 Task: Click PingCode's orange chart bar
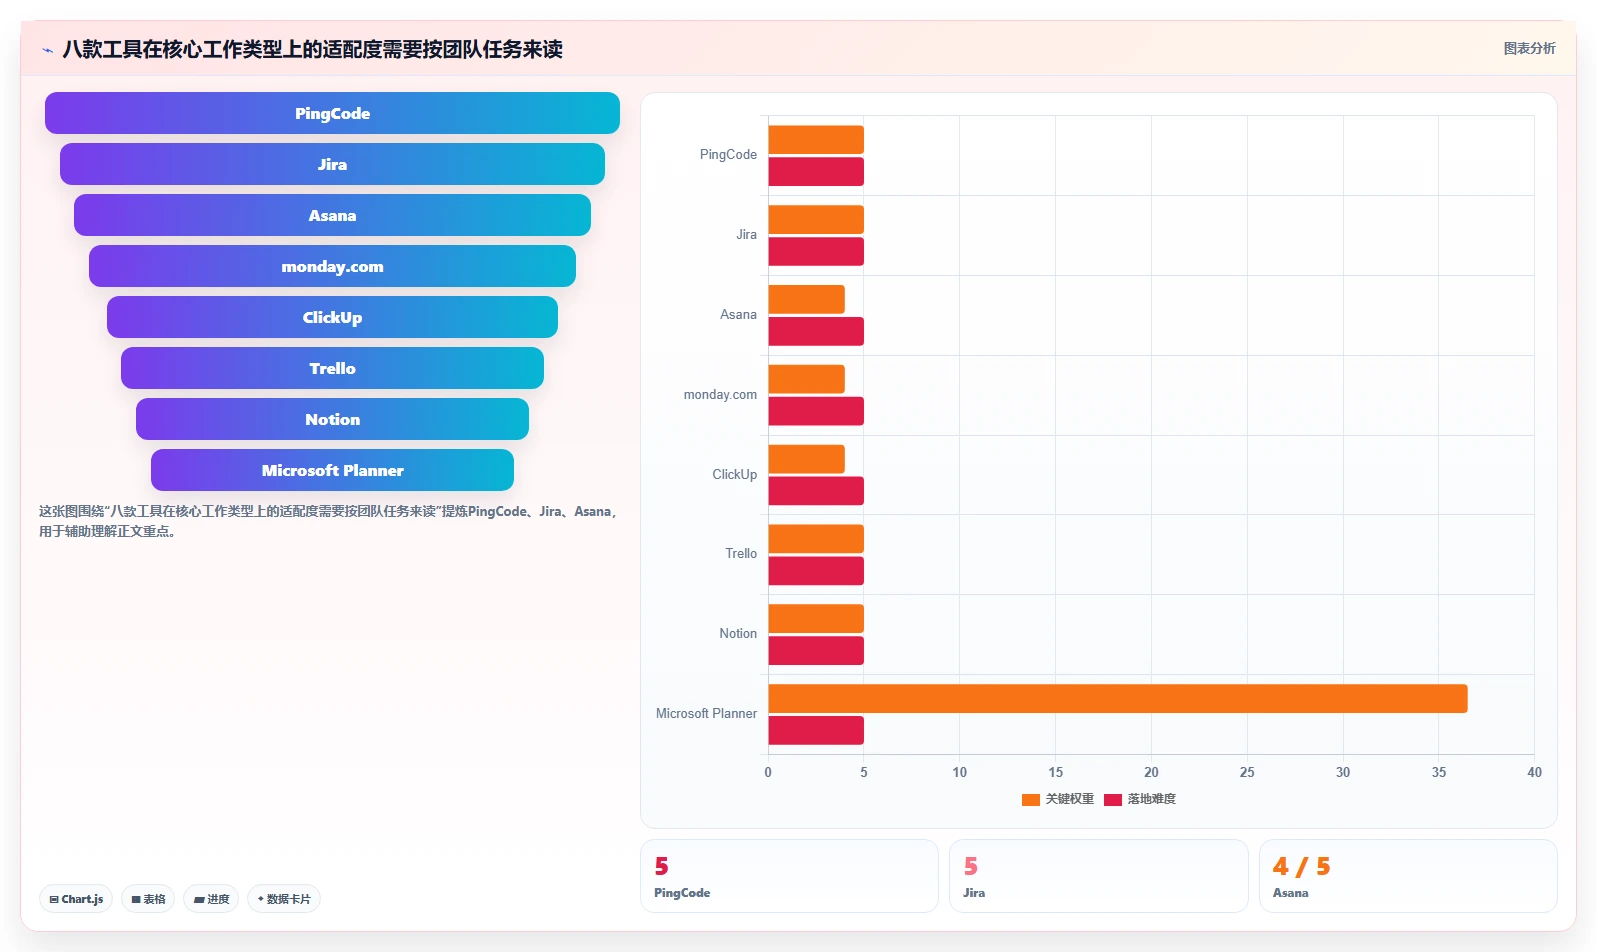[x=816, y=140]
